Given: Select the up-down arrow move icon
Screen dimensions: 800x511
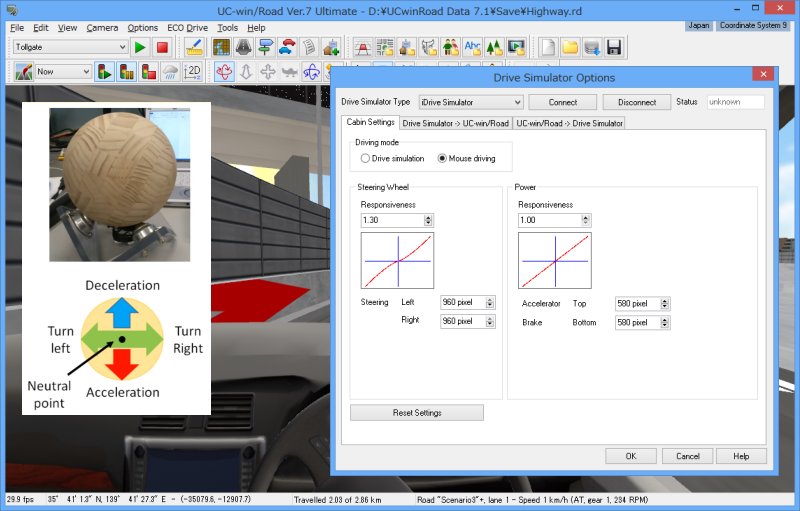Looking at the screenshot, I should [x=246, y=72].
